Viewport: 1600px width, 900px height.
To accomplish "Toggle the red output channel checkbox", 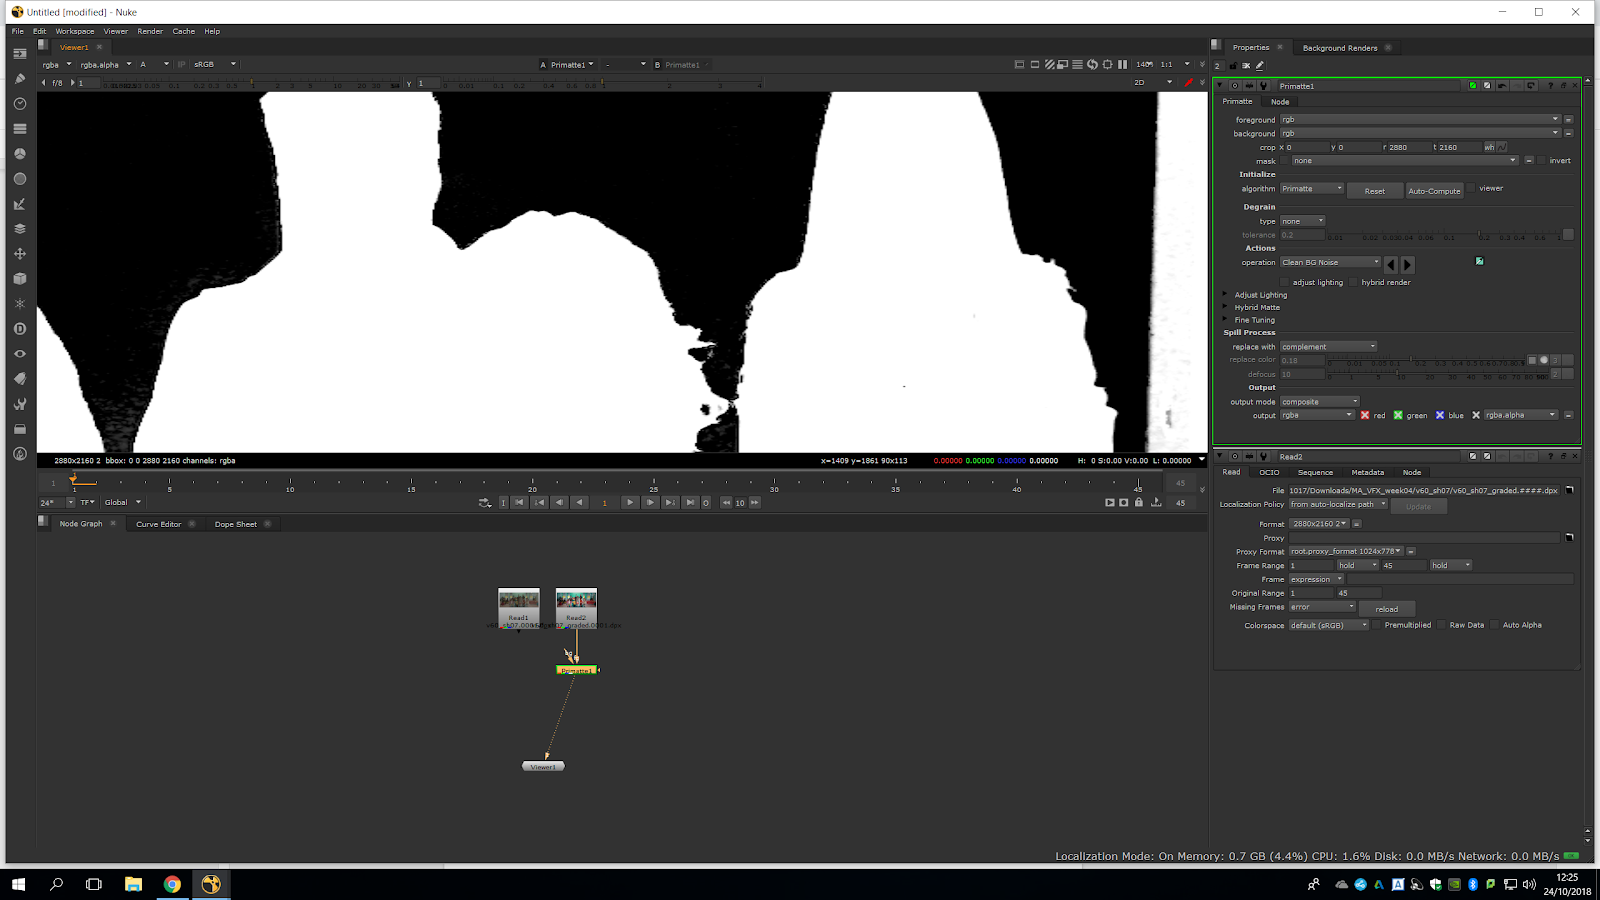I will pos(1364,415).
